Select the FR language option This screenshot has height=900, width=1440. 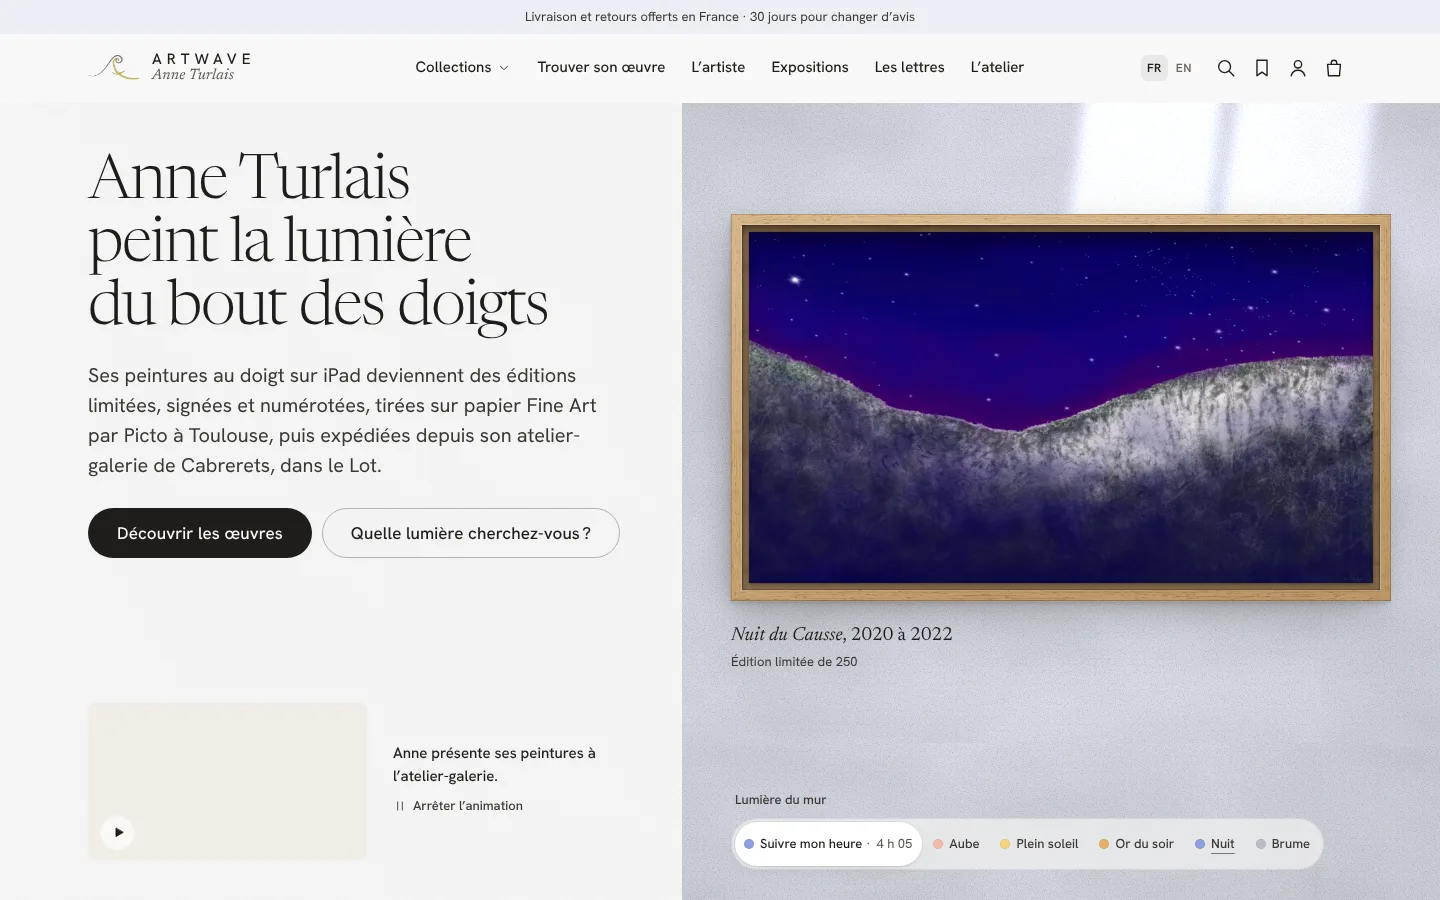point(1154,68)
